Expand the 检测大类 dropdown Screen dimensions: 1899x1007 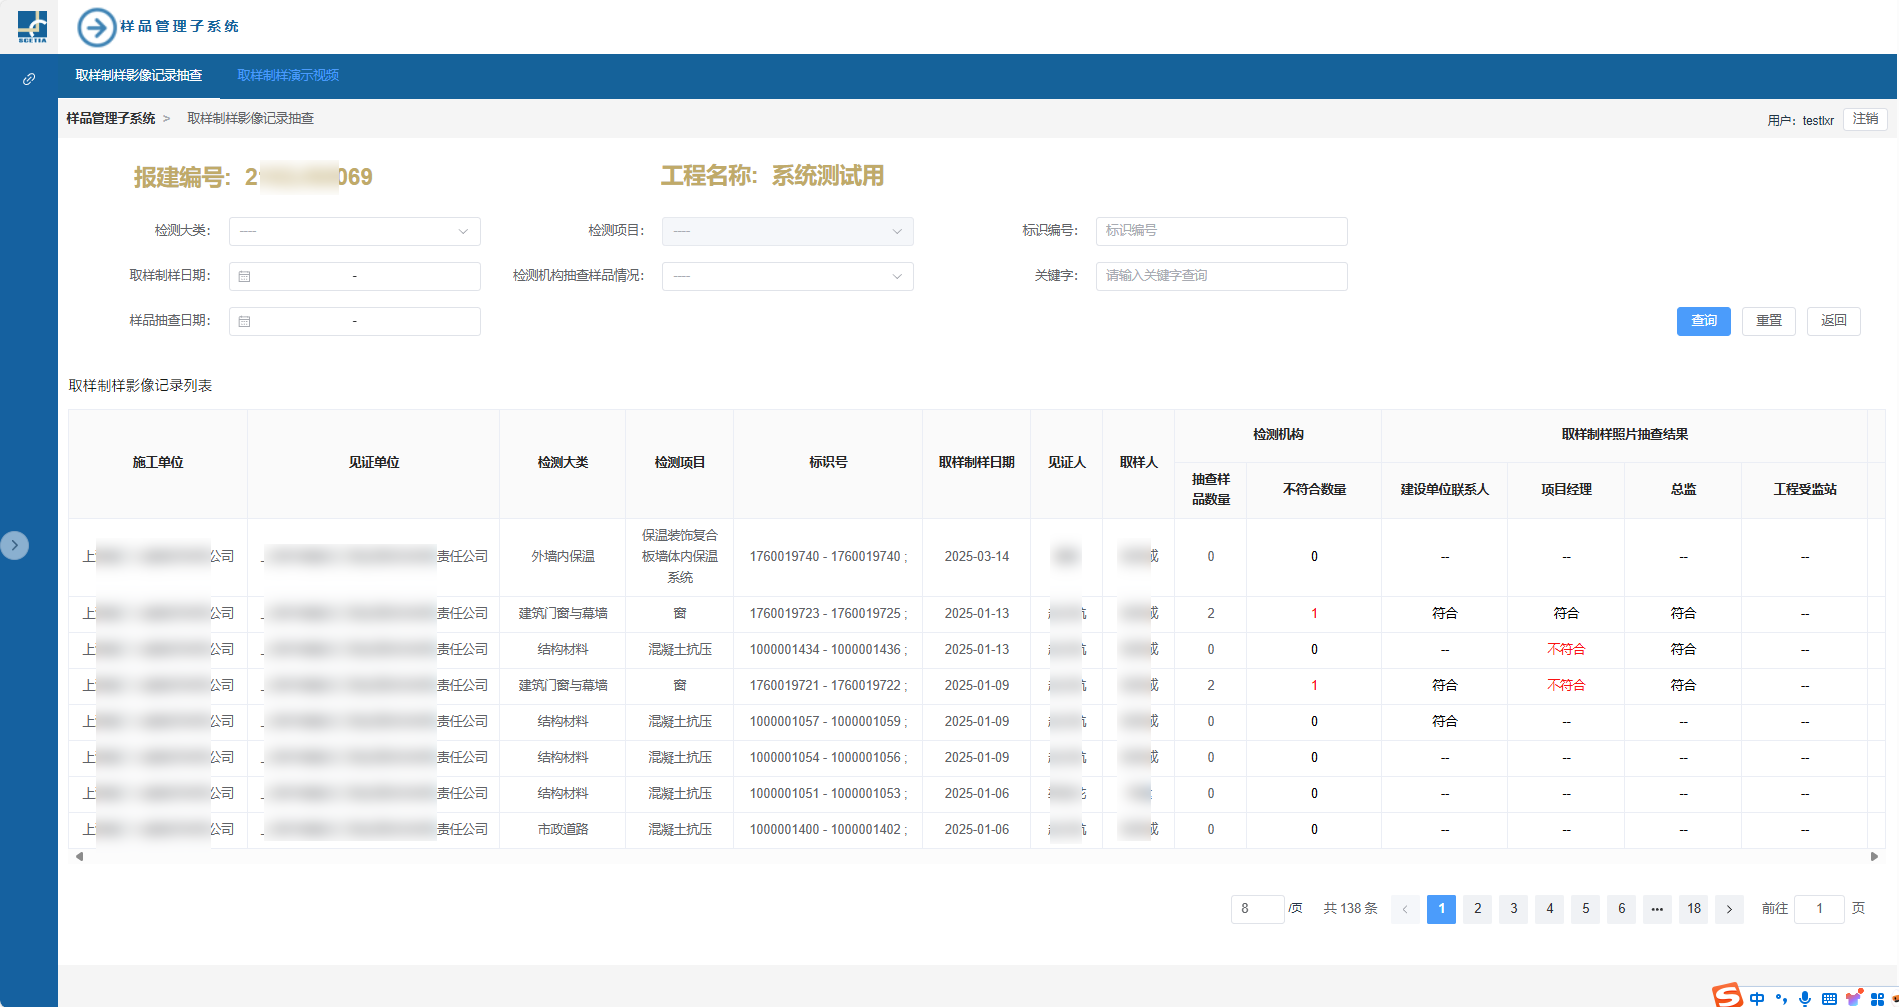(354, 231)
